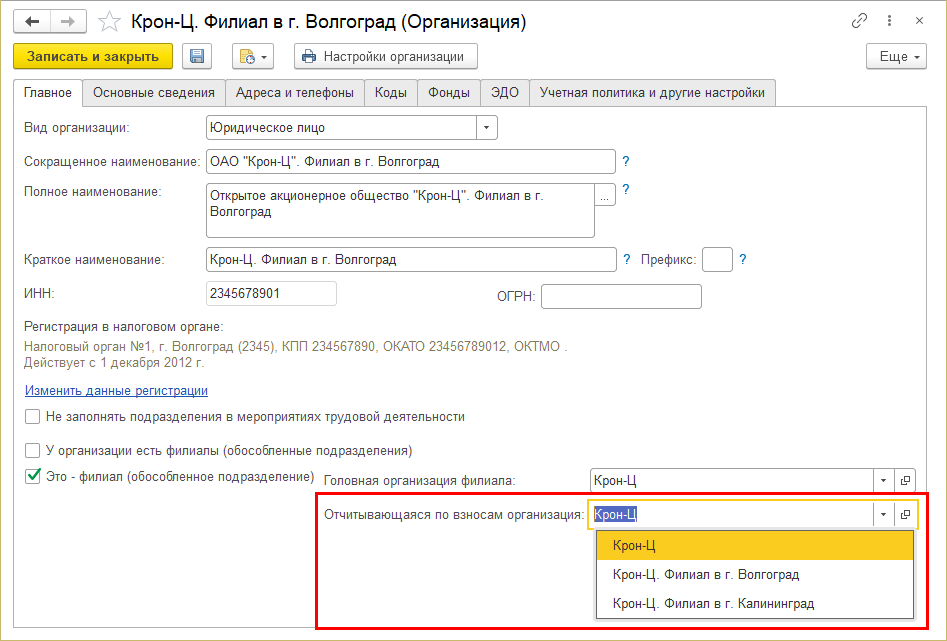Open the Головная организация record with open icon
This screenshot has width=947, height=641.
[905, 481]
